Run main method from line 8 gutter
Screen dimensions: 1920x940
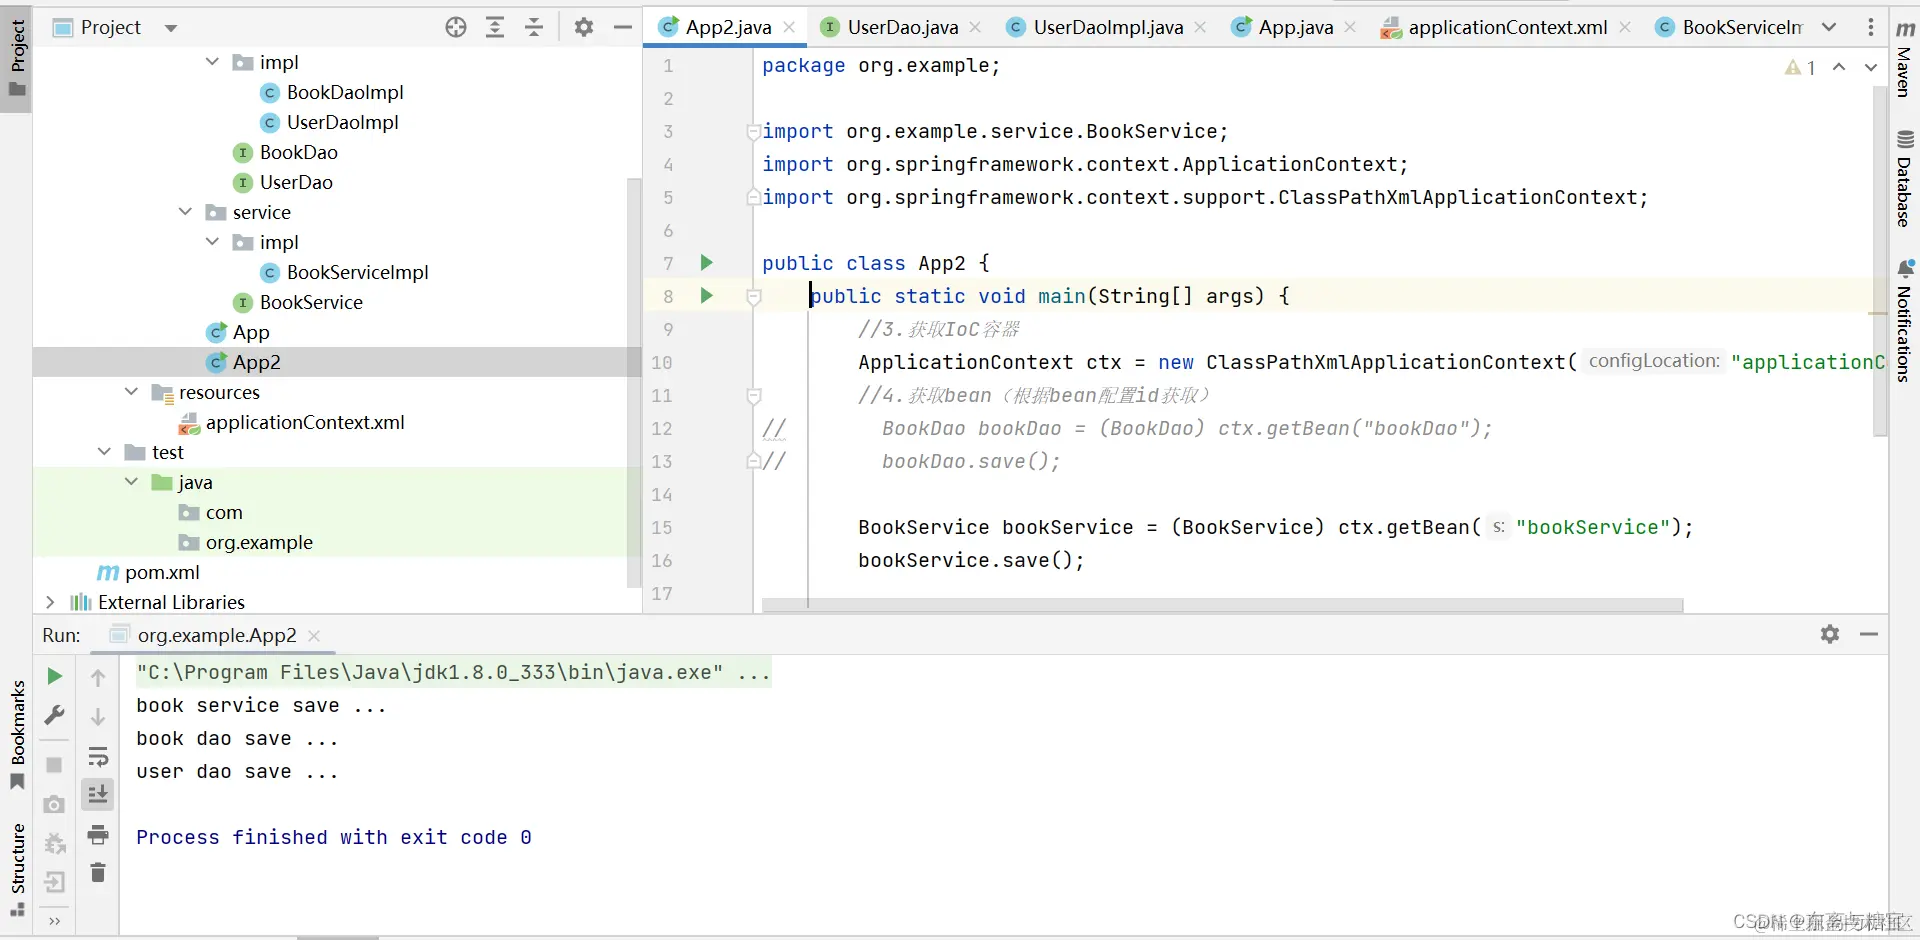707,296
